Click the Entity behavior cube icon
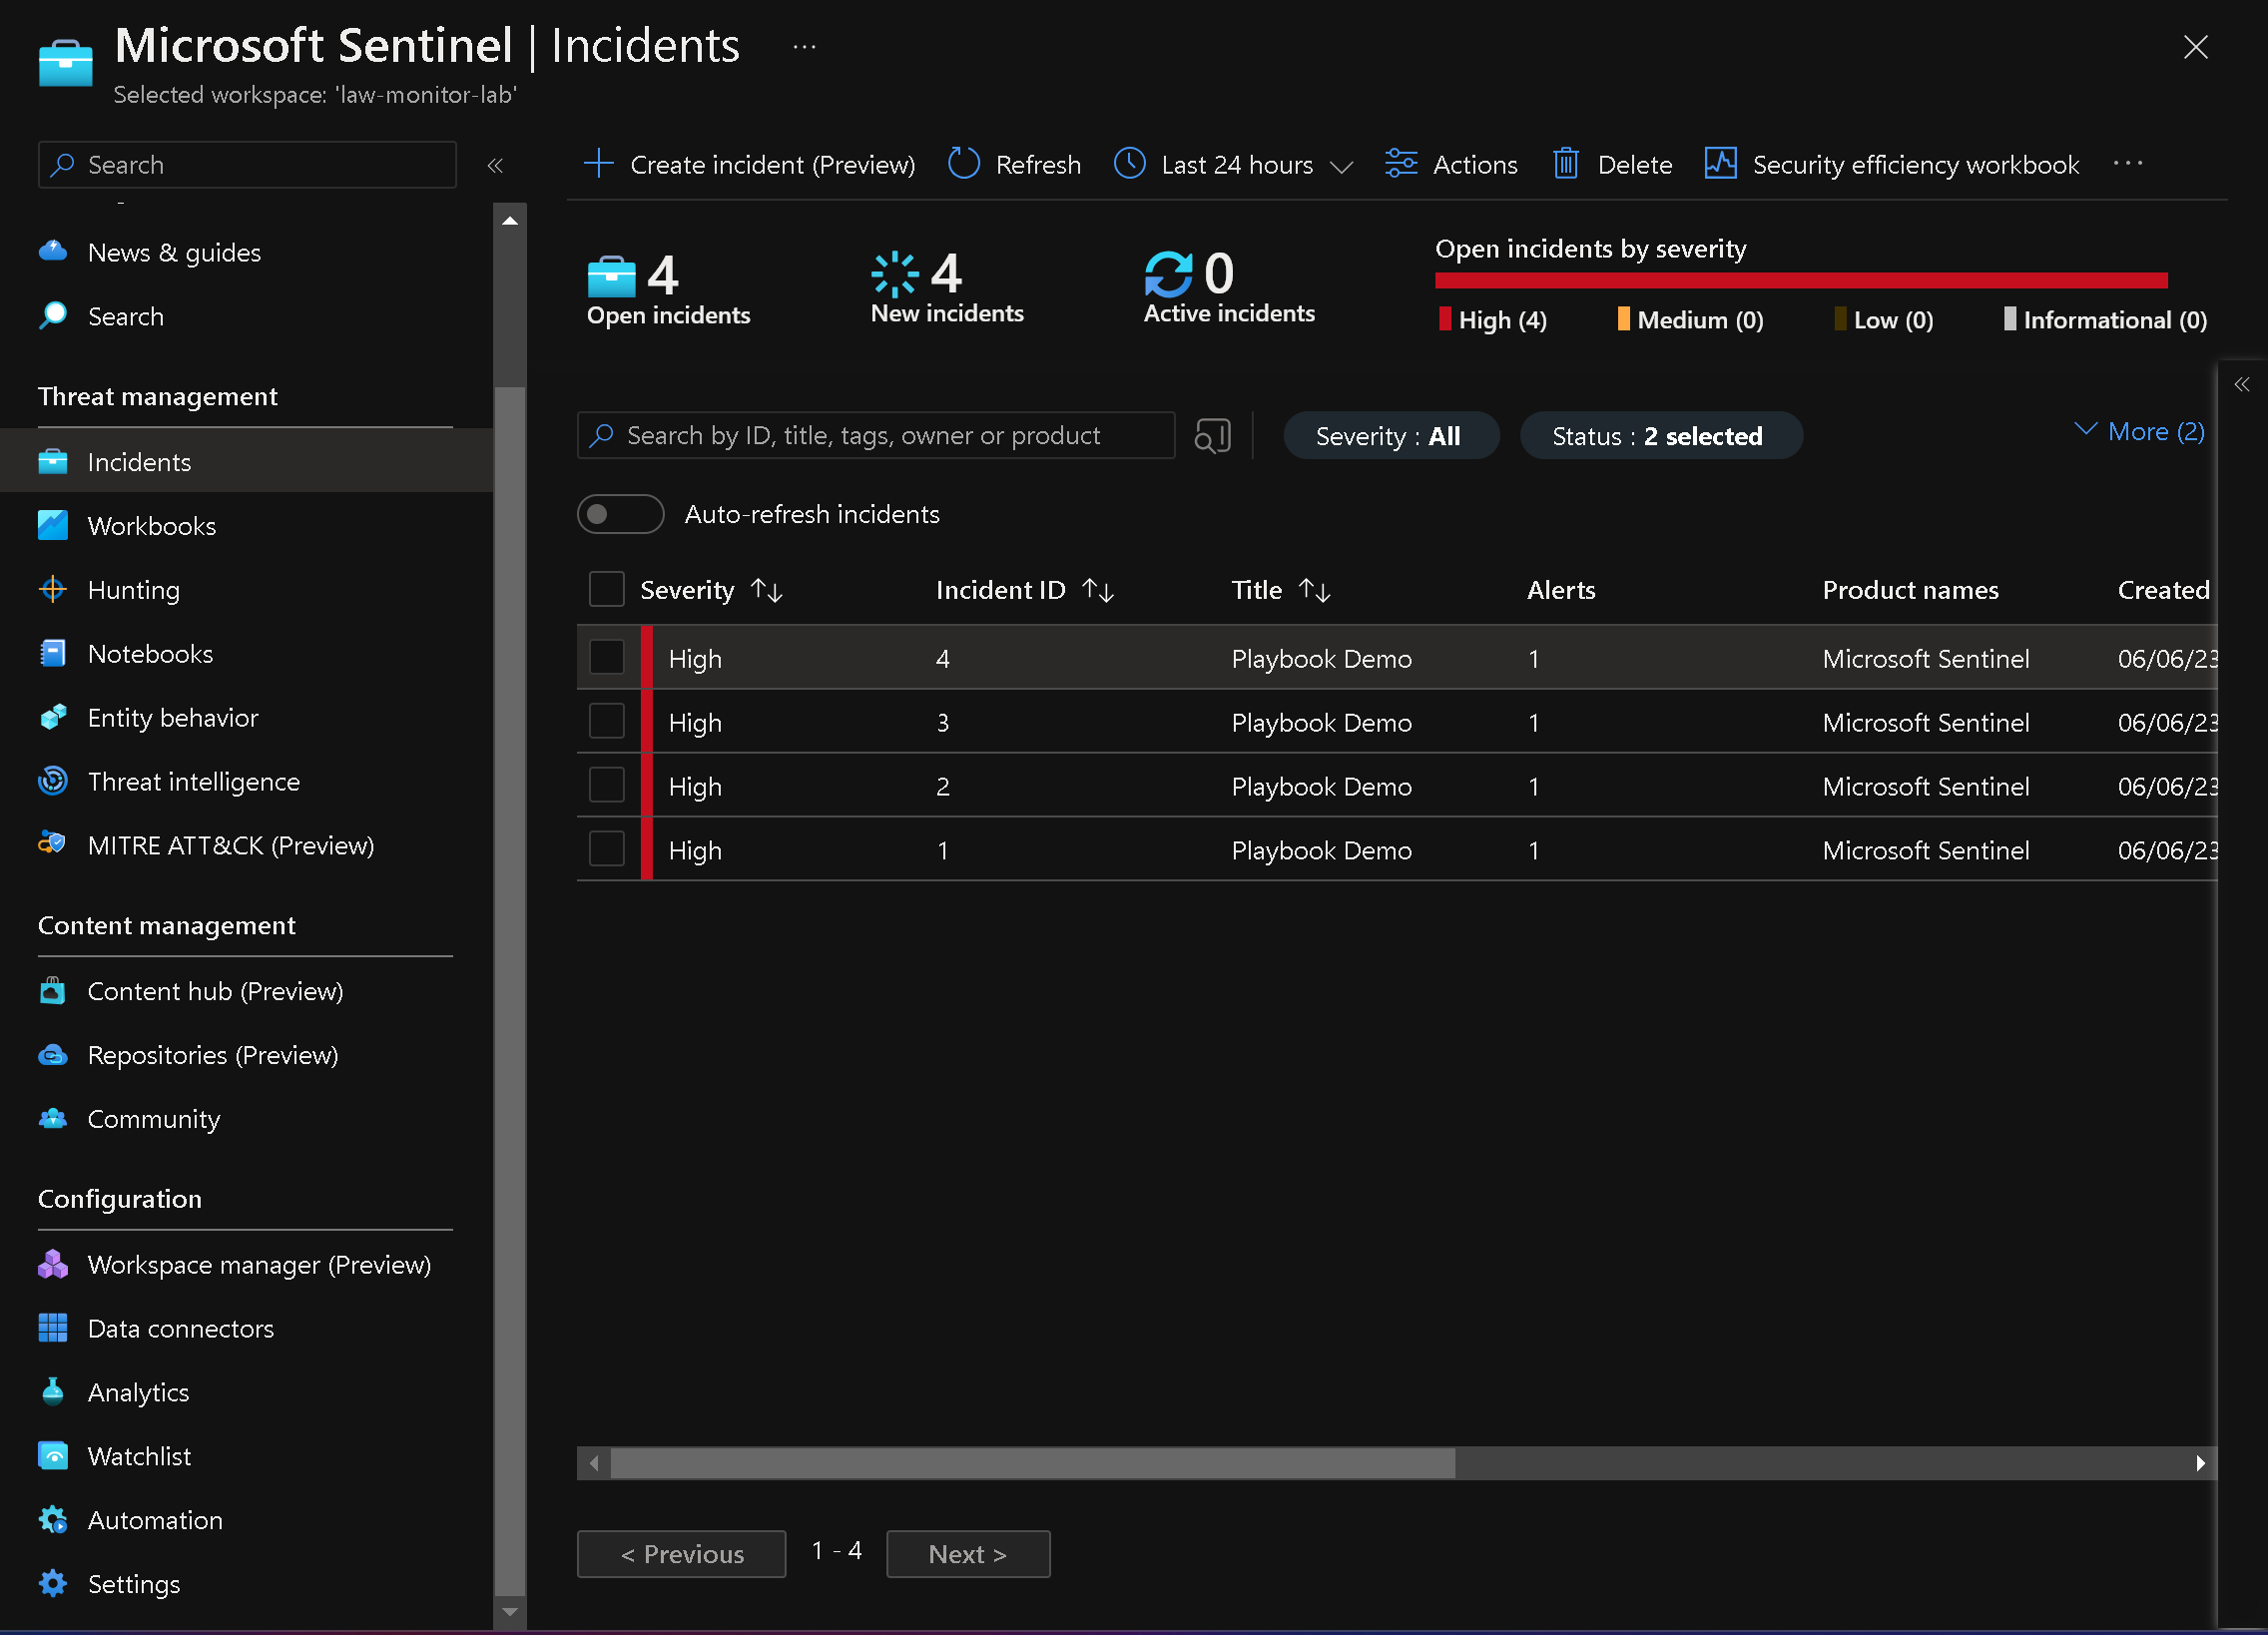Screen dimensions: 2268x1635 [53, 717]
